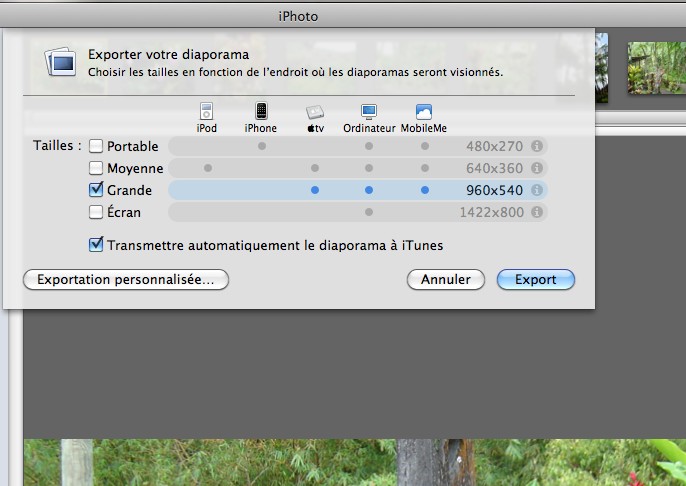
Task: Show info for 640x360 size
Action: pos(537,168)
